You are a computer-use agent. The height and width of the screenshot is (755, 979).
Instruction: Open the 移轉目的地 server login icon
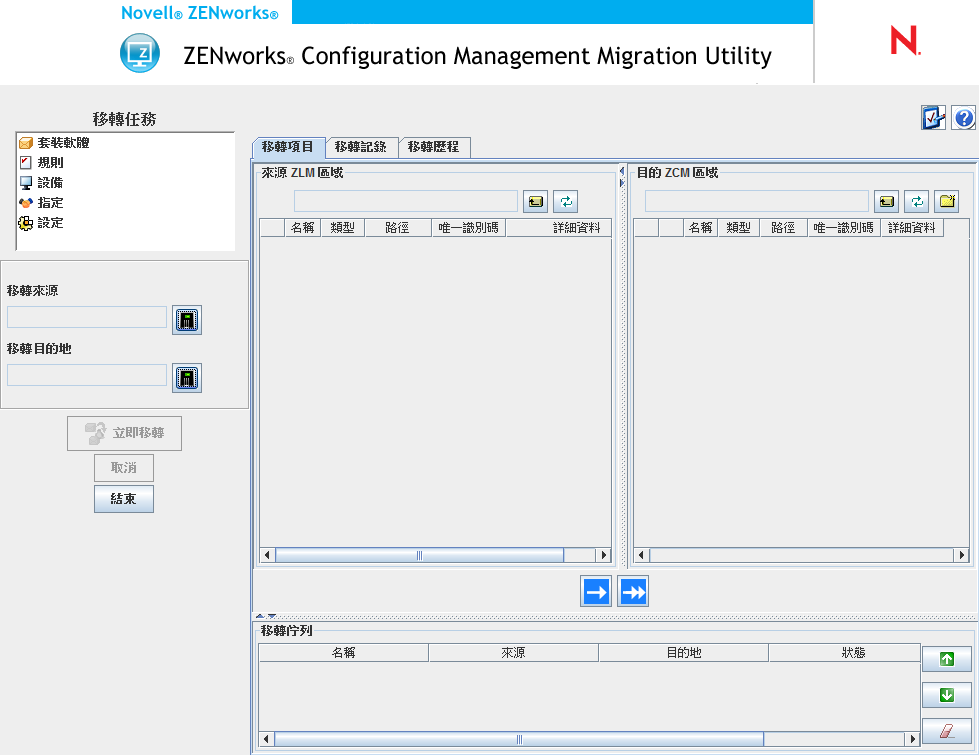(187, 378)
